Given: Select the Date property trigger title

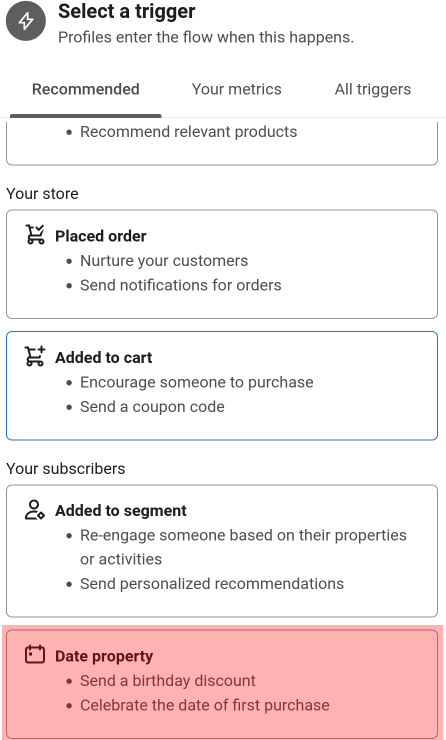Looking at the screenshot, I should 104,656.
